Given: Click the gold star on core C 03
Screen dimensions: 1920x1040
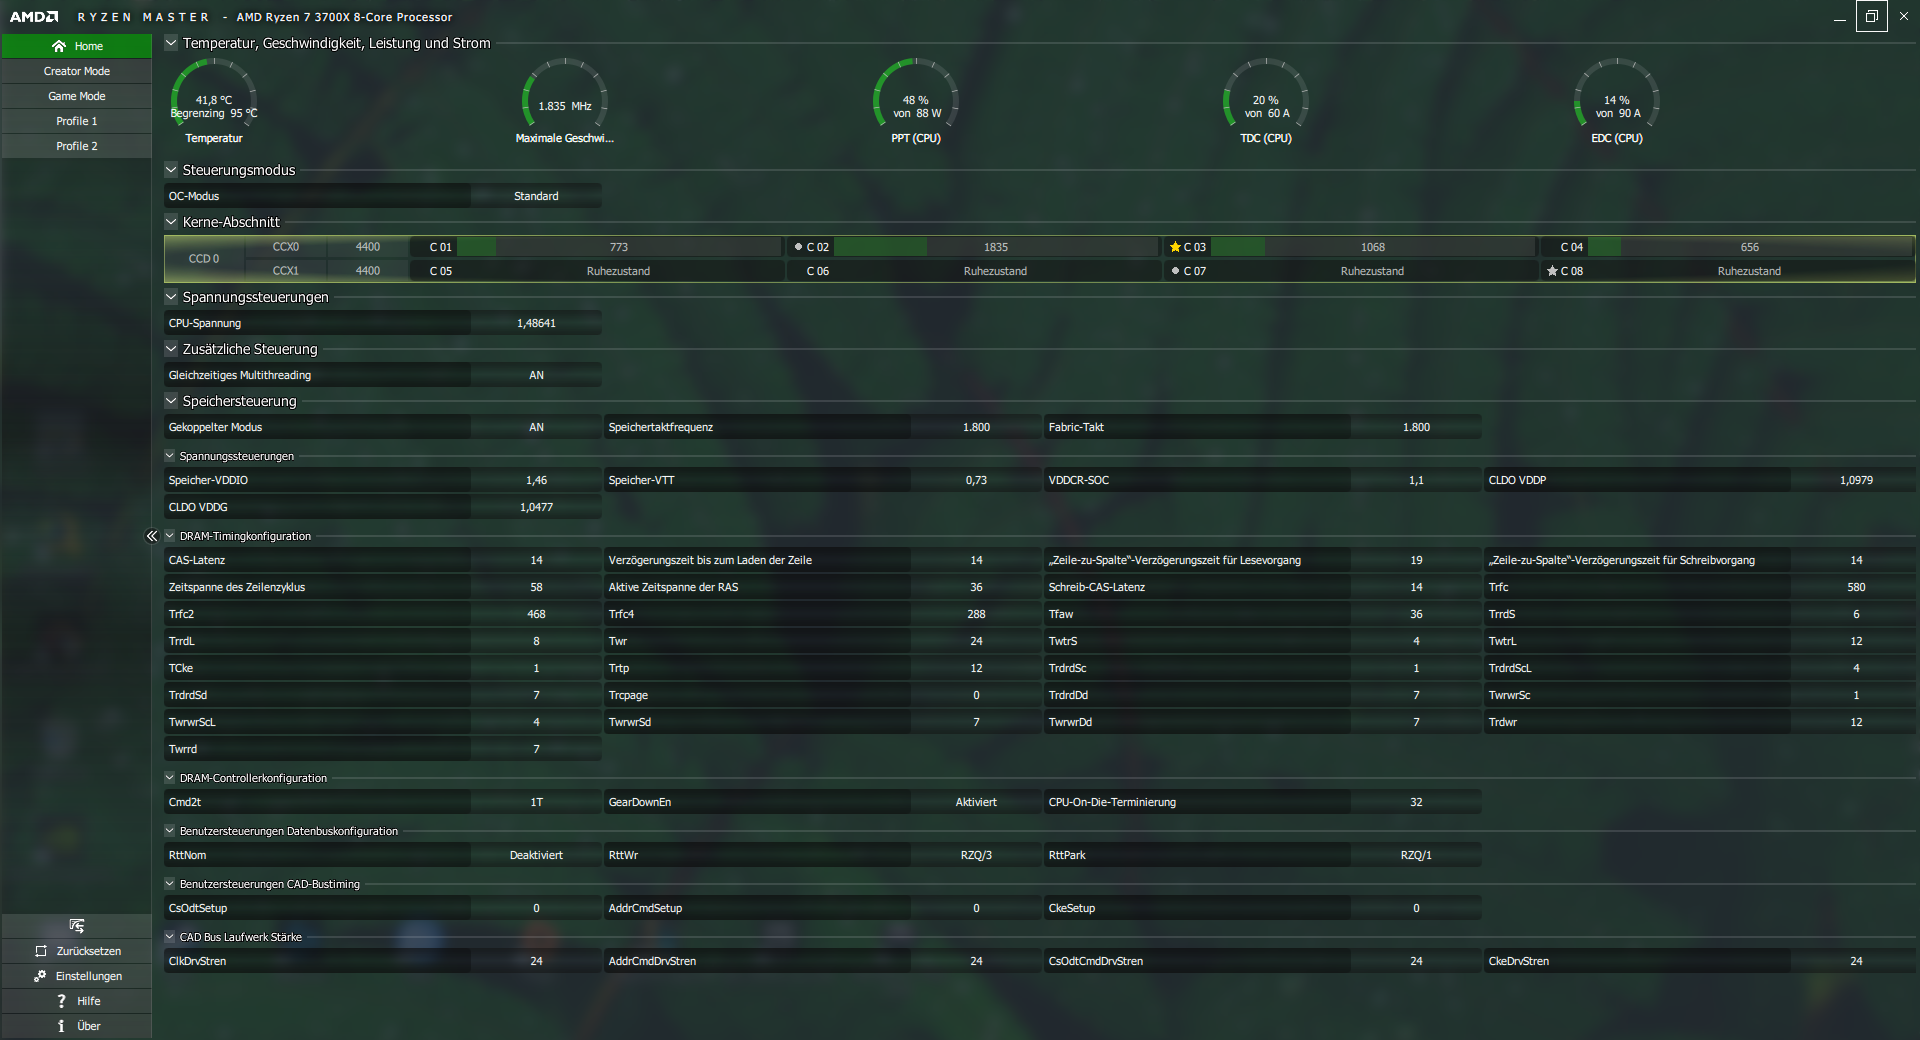Looking at the screenshot, I should click(1175, 247).
